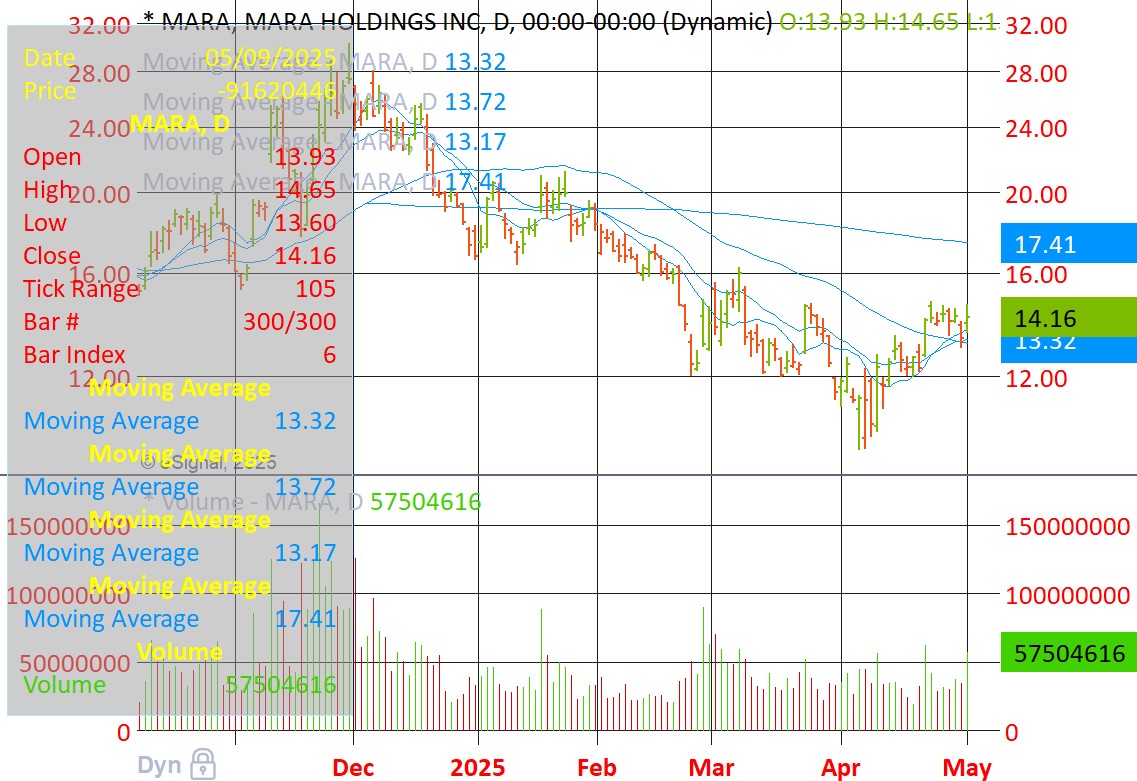Image resolution: width=1137 pixels, height=781 pixels.
Task: Click the Moving Average 13.32 row in cursor window
Action: 180,421
